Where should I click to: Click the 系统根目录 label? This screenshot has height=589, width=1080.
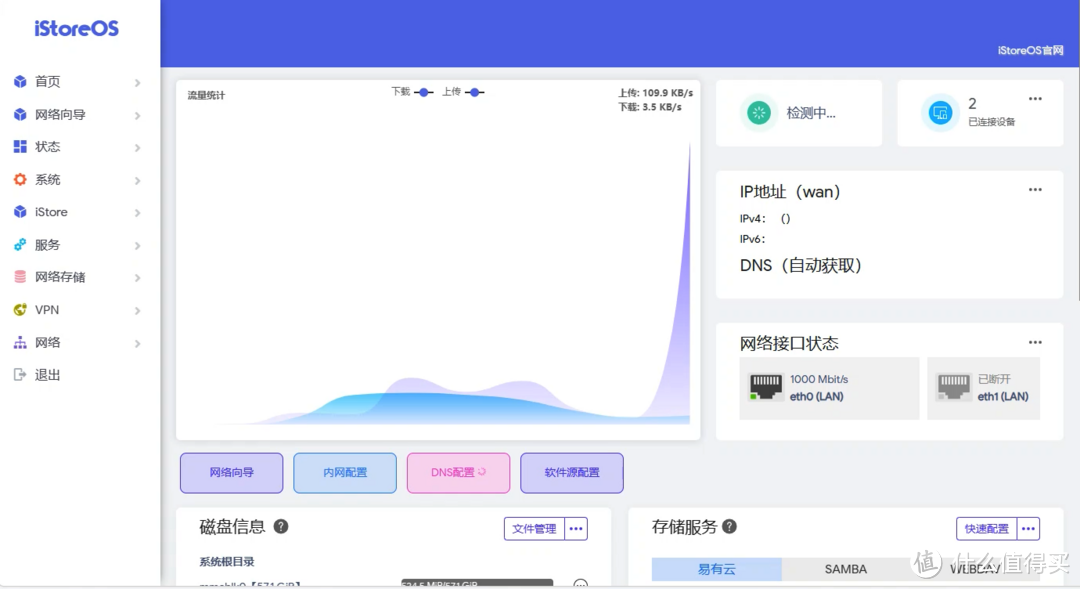227,561
